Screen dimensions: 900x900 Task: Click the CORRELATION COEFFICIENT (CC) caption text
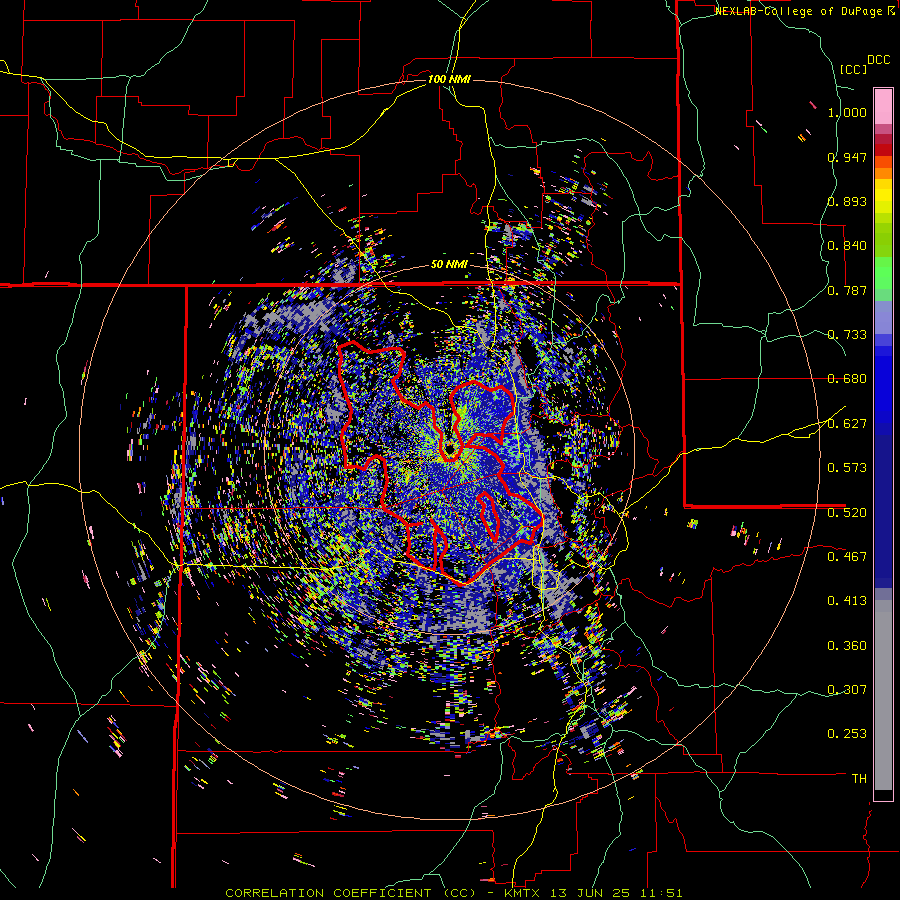tap(351, 893)
